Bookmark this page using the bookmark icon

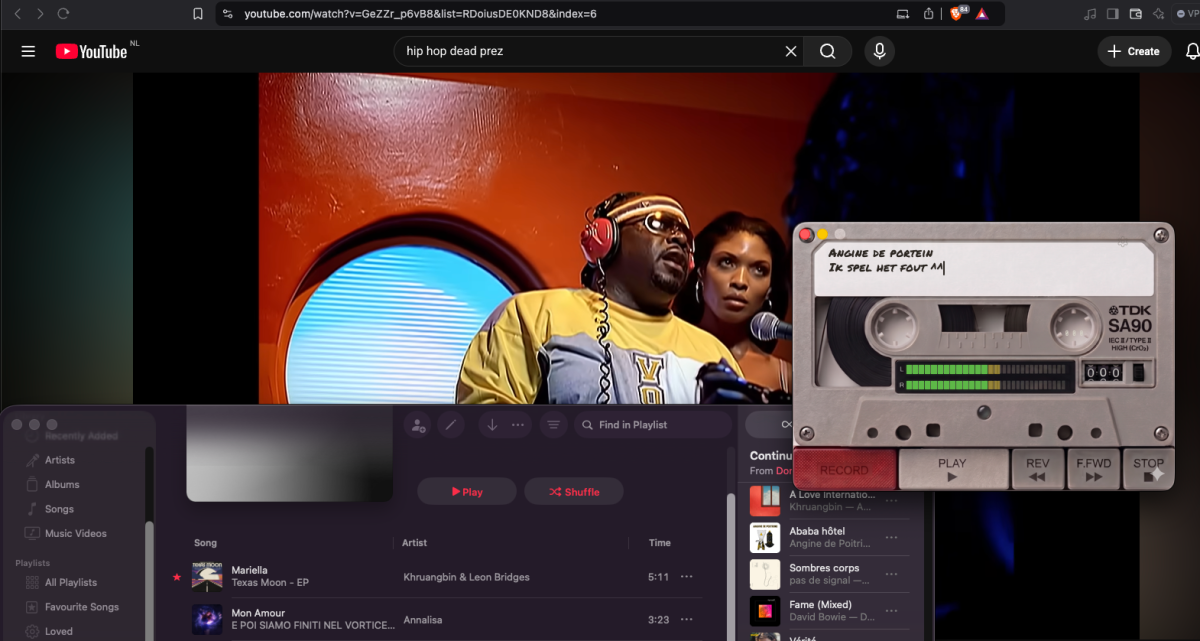pos(198,14)
